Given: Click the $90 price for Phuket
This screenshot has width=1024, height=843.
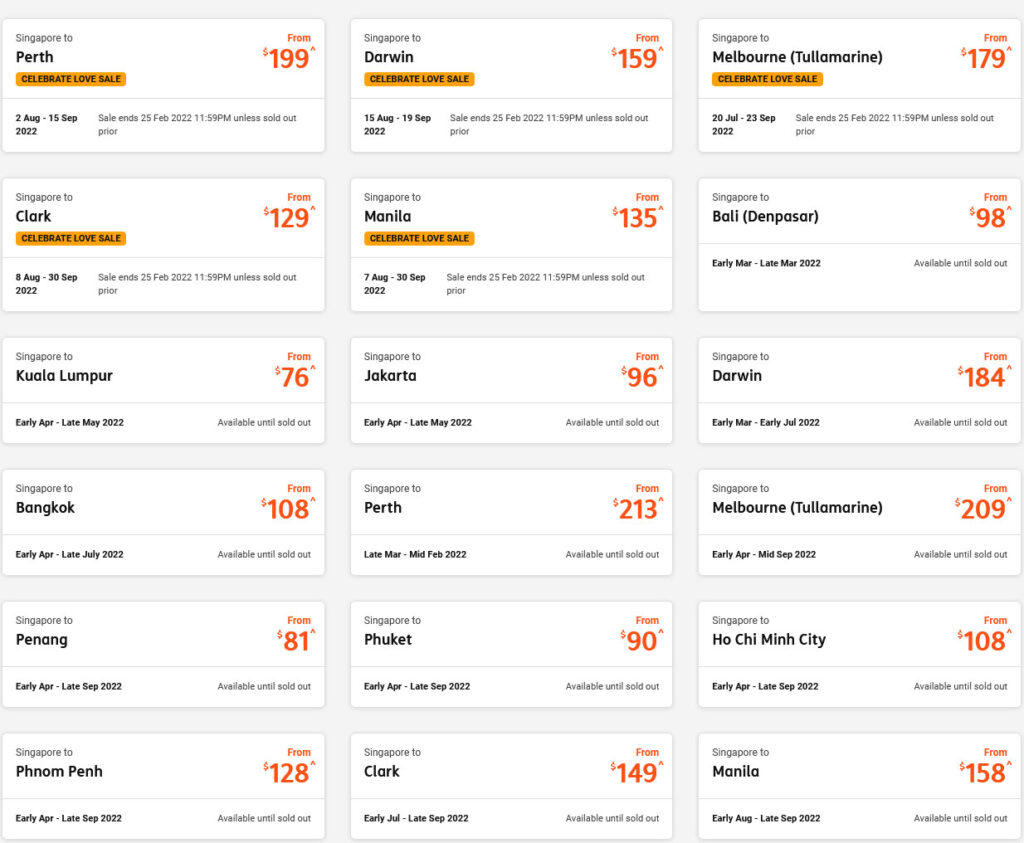Looking at the screenshot, I should point(641,641).
